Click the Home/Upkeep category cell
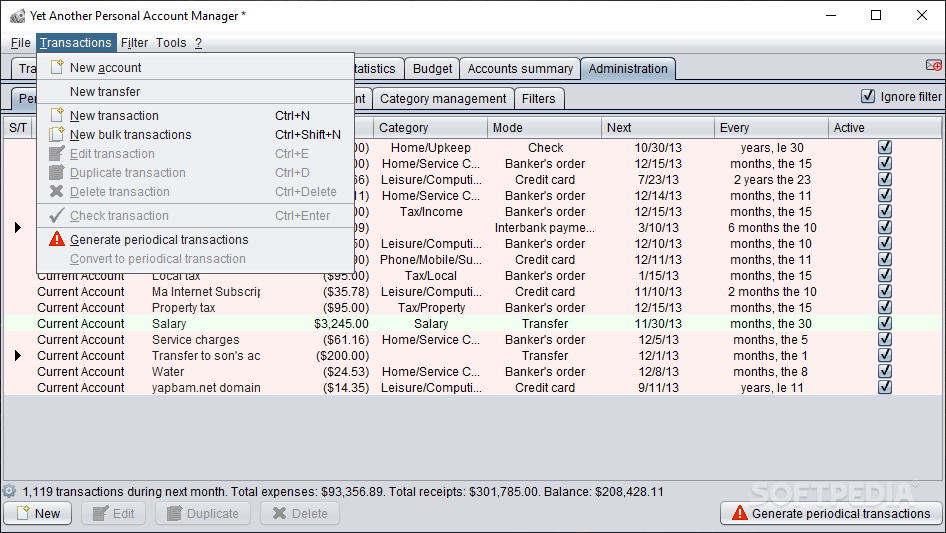This screenshot has height=533, width=946. (431, 148)
